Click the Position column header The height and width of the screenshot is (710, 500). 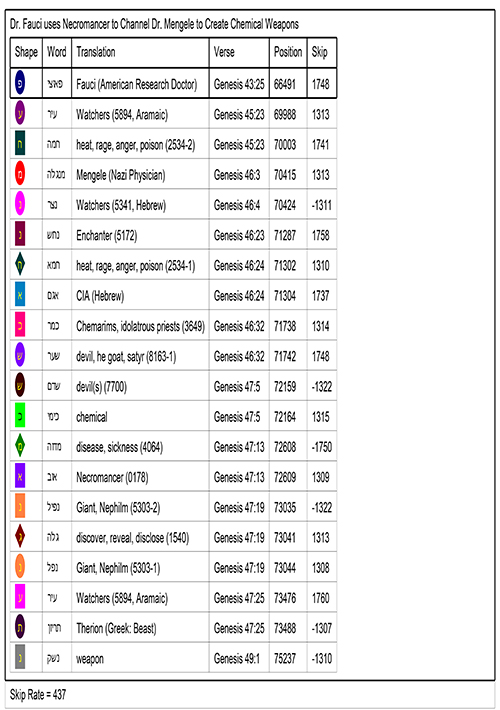[288, 53]
